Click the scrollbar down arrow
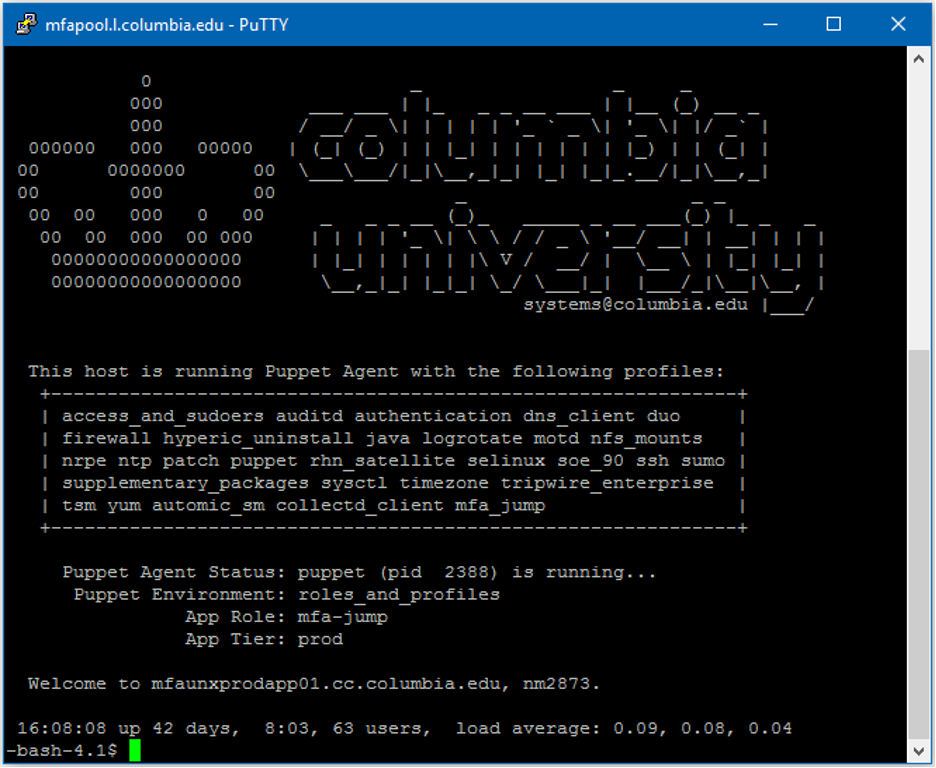Screen dimensions: 936x768 919,751
